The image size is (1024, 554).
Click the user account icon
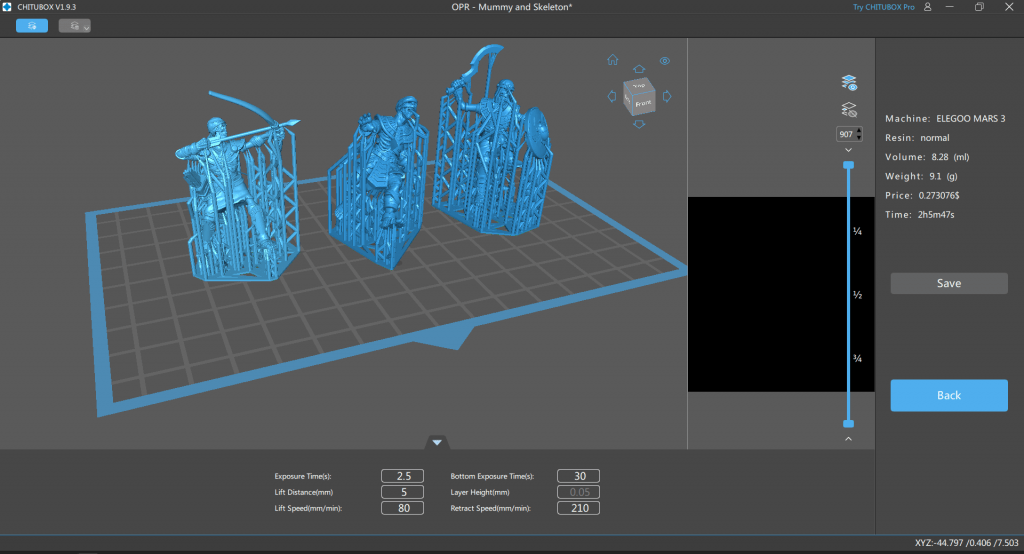[928, 7]
